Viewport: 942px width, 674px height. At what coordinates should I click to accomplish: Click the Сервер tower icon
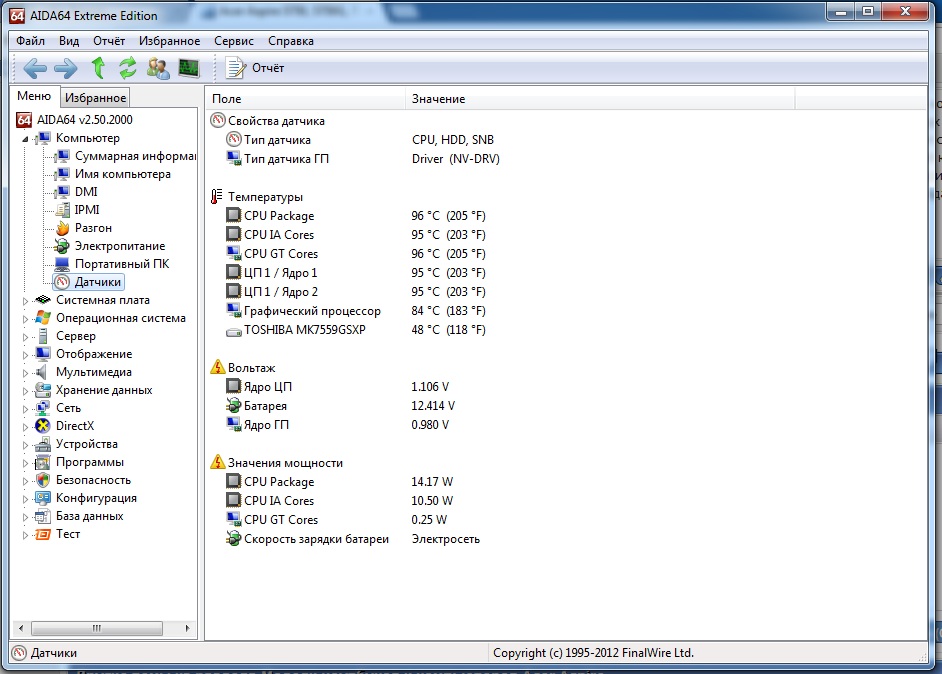tap(43, 336)
